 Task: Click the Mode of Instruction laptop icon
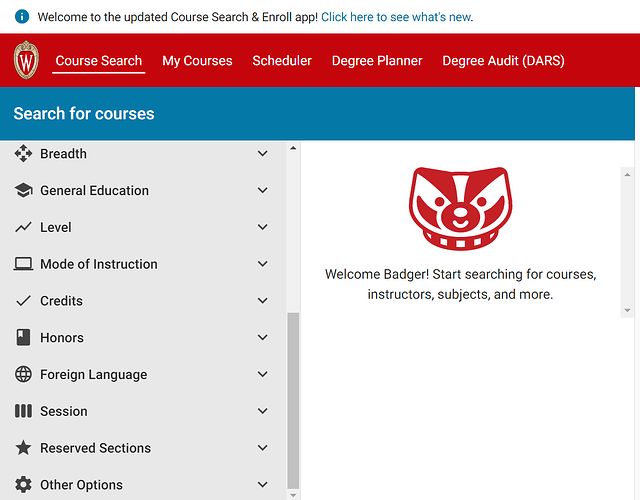click(23, 264)
